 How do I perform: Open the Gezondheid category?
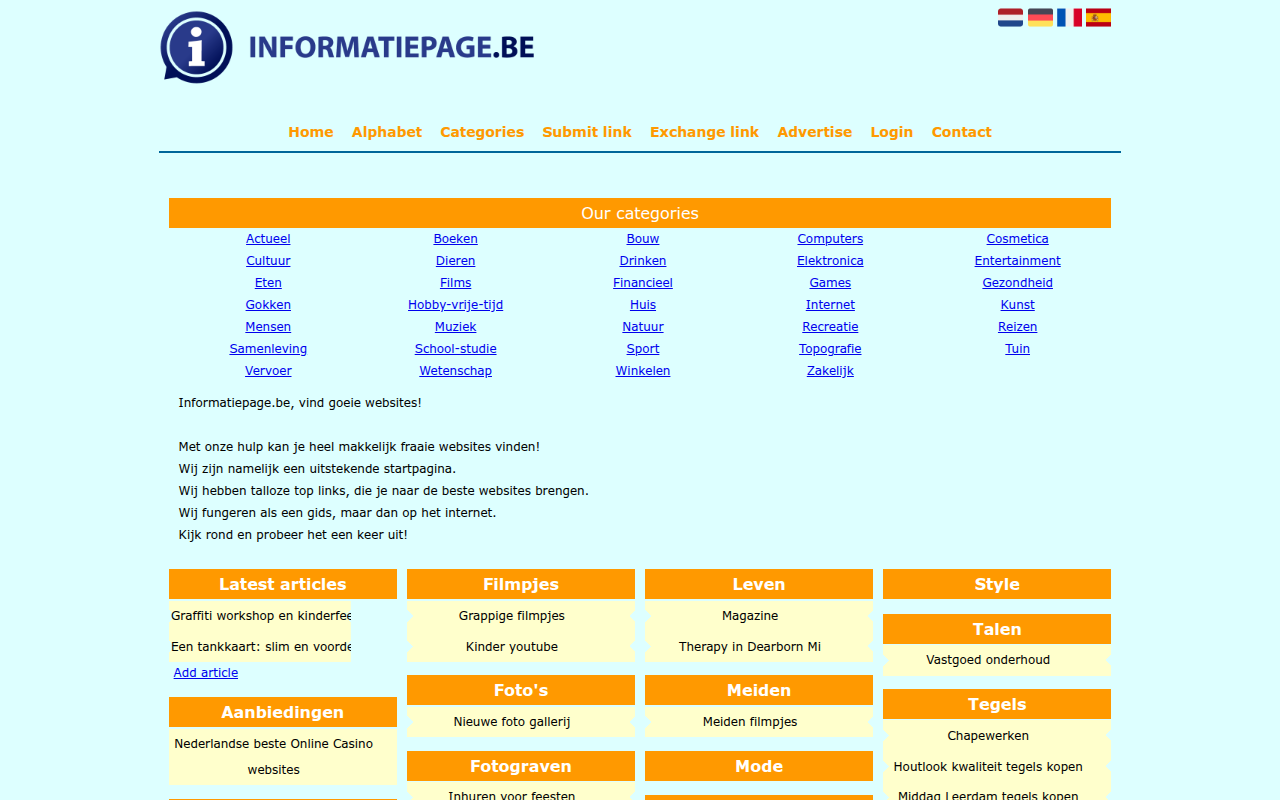pyautogui.click(x=1018, y=283)
